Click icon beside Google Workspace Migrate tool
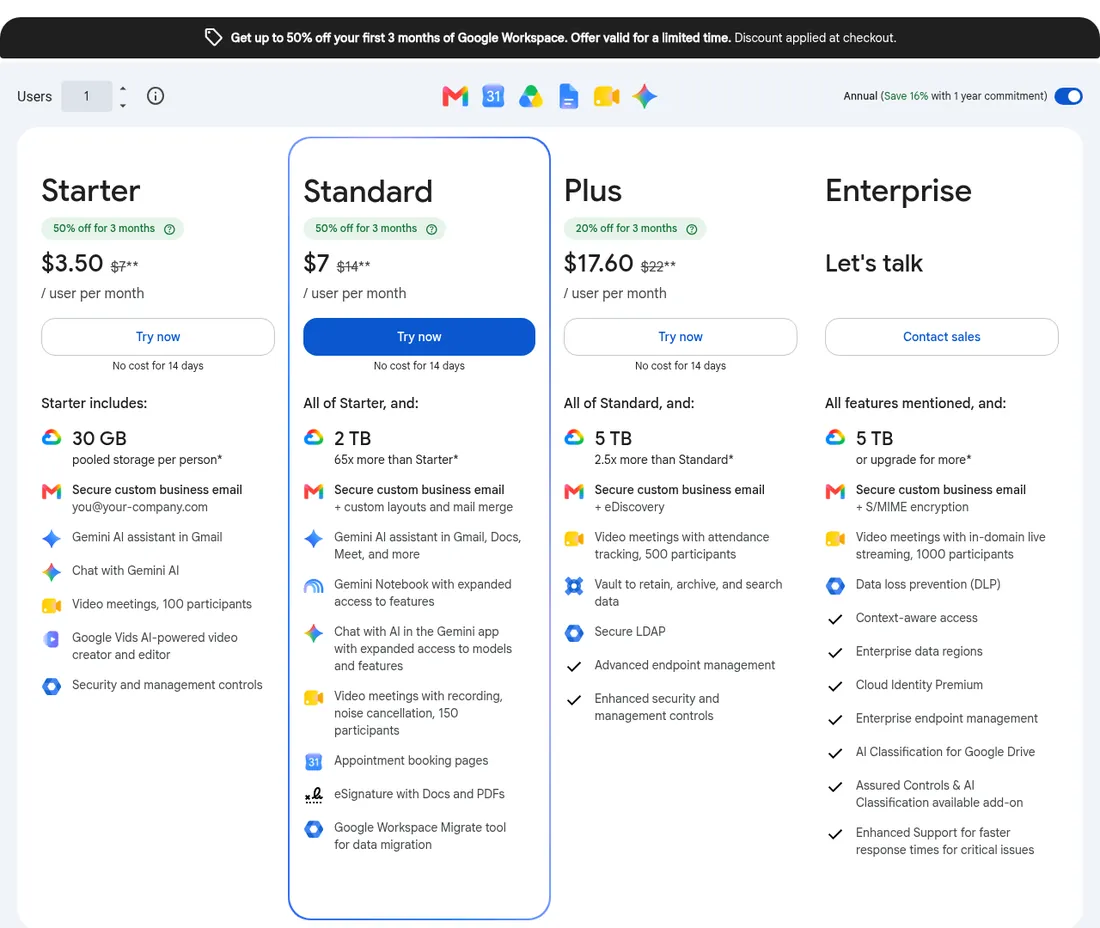Screen dimensions: 1100x928 click(x=314, y=829)
